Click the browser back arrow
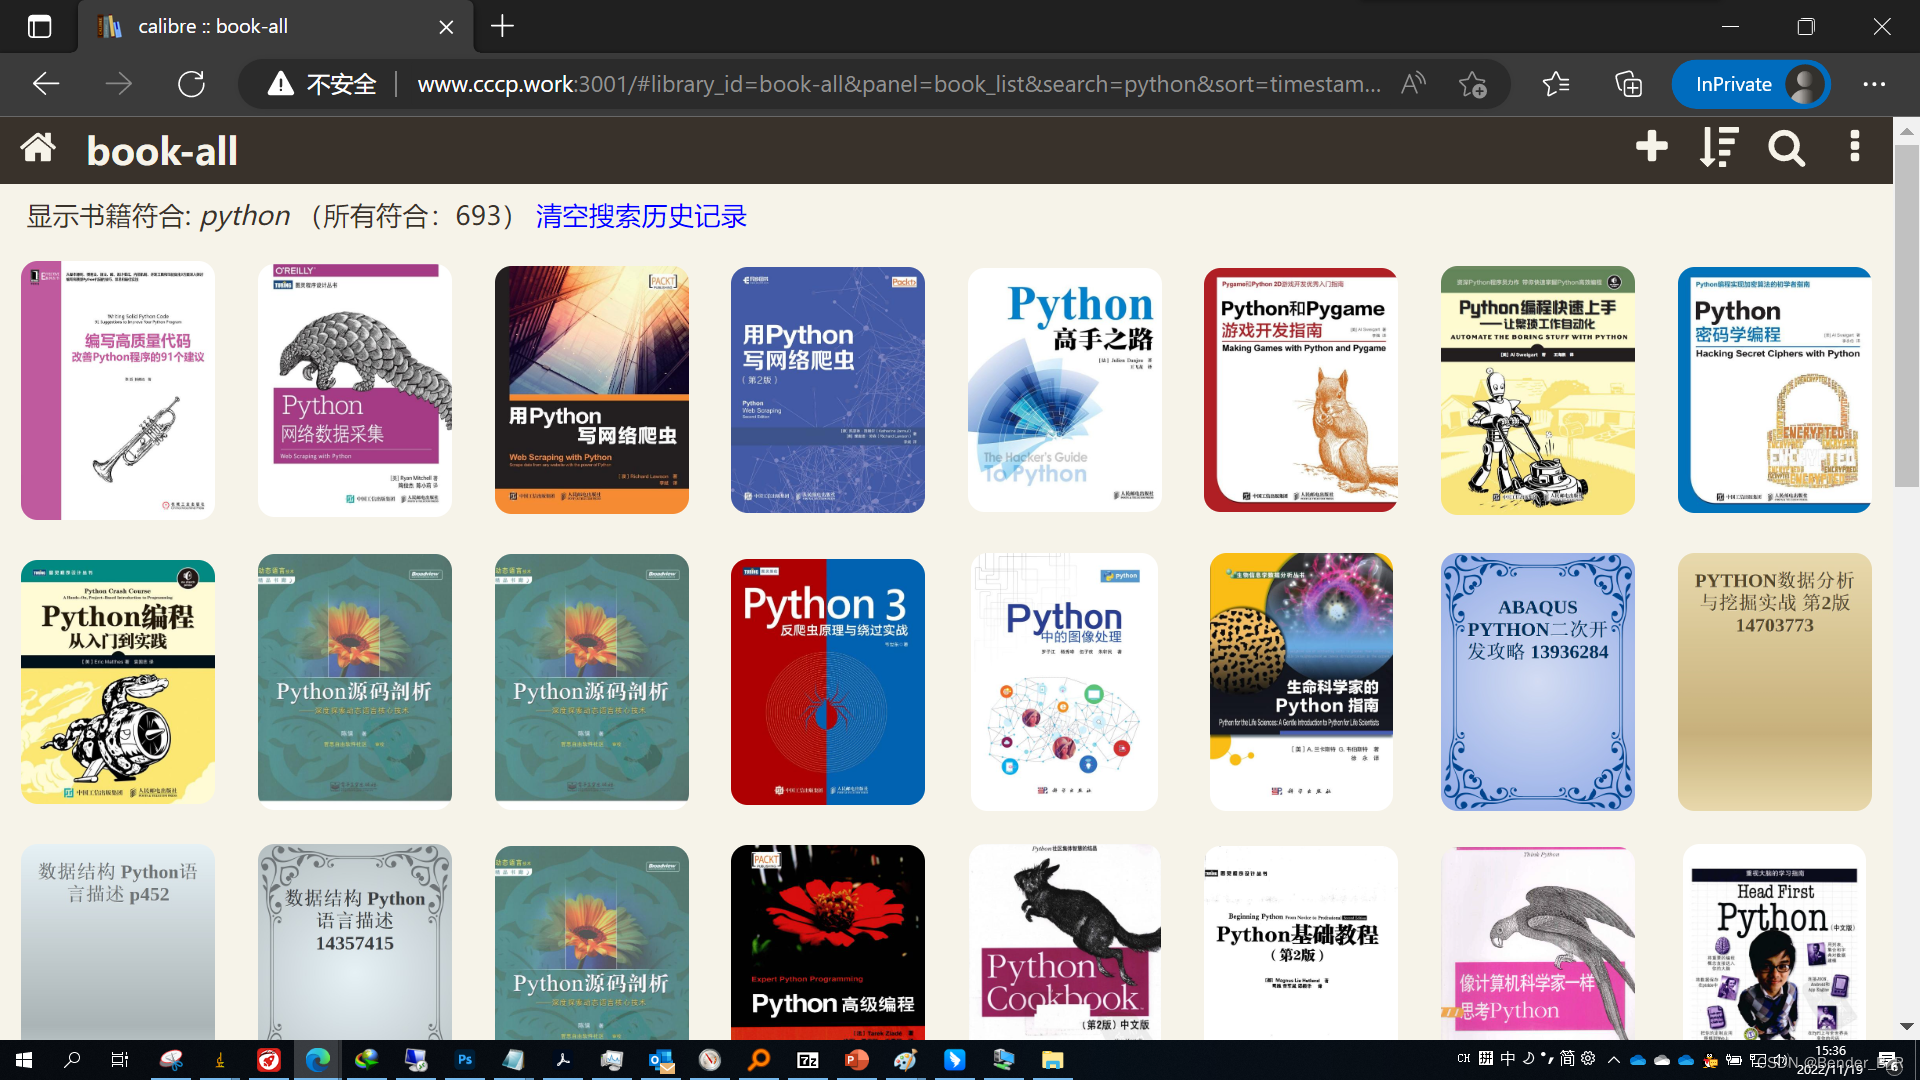Image resolution: width=1920 pixels, height=1080 pixels. click(46, 84)
